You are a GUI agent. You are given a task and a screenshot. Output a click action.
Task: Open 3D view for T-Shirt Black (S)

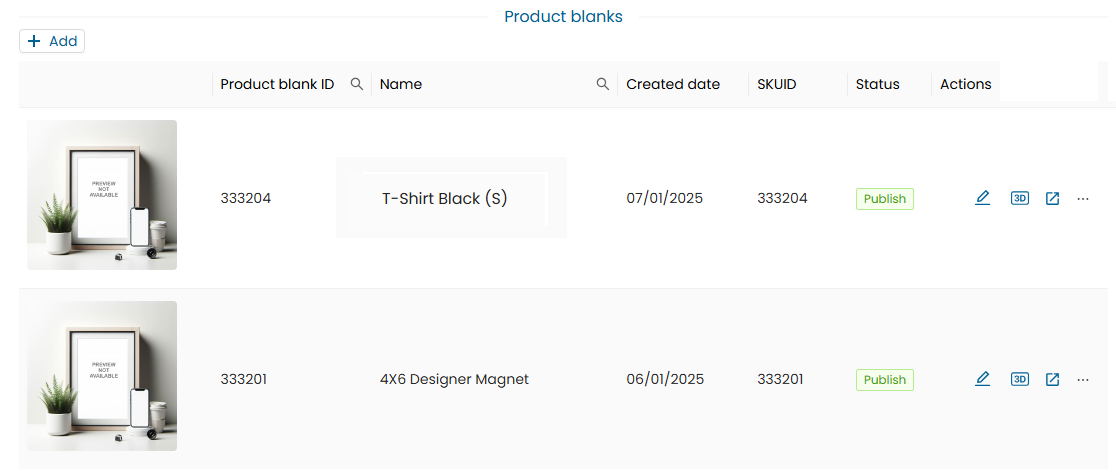coord(1019,198)
